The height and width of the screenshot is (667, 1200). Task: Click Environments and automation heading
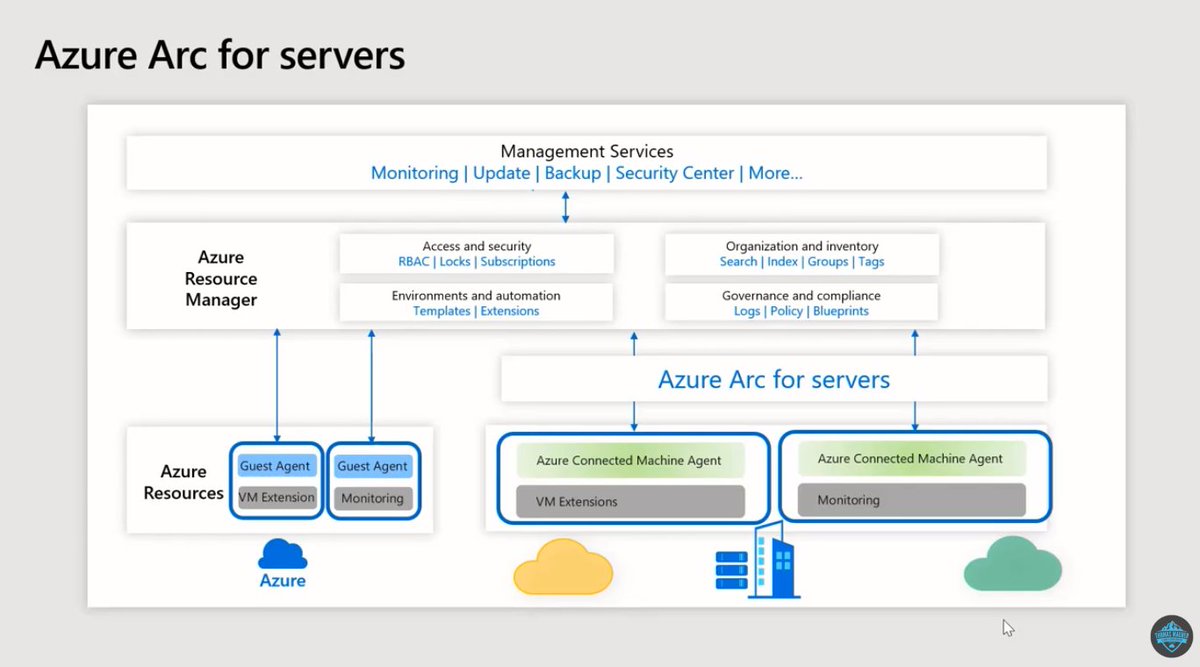[x=476, y=296]
